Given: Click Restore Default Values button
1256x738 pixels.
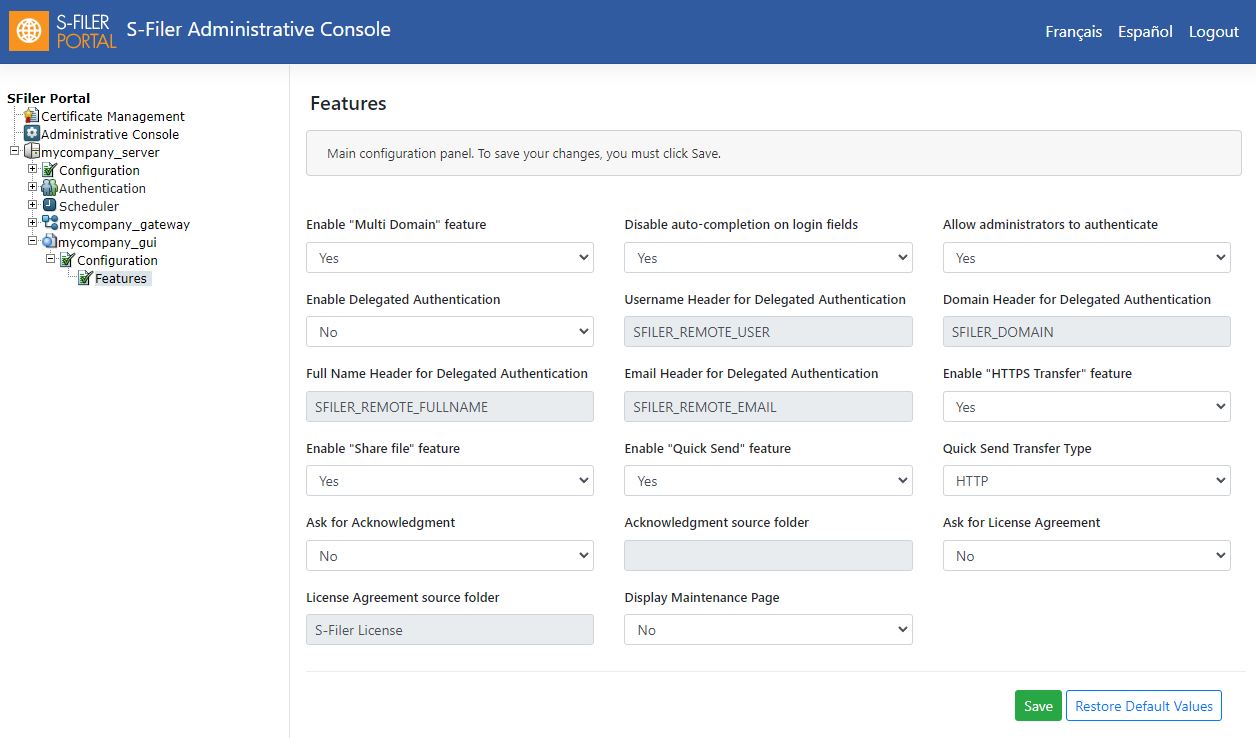Looking at the screenshot, I should click(1144, 706).
